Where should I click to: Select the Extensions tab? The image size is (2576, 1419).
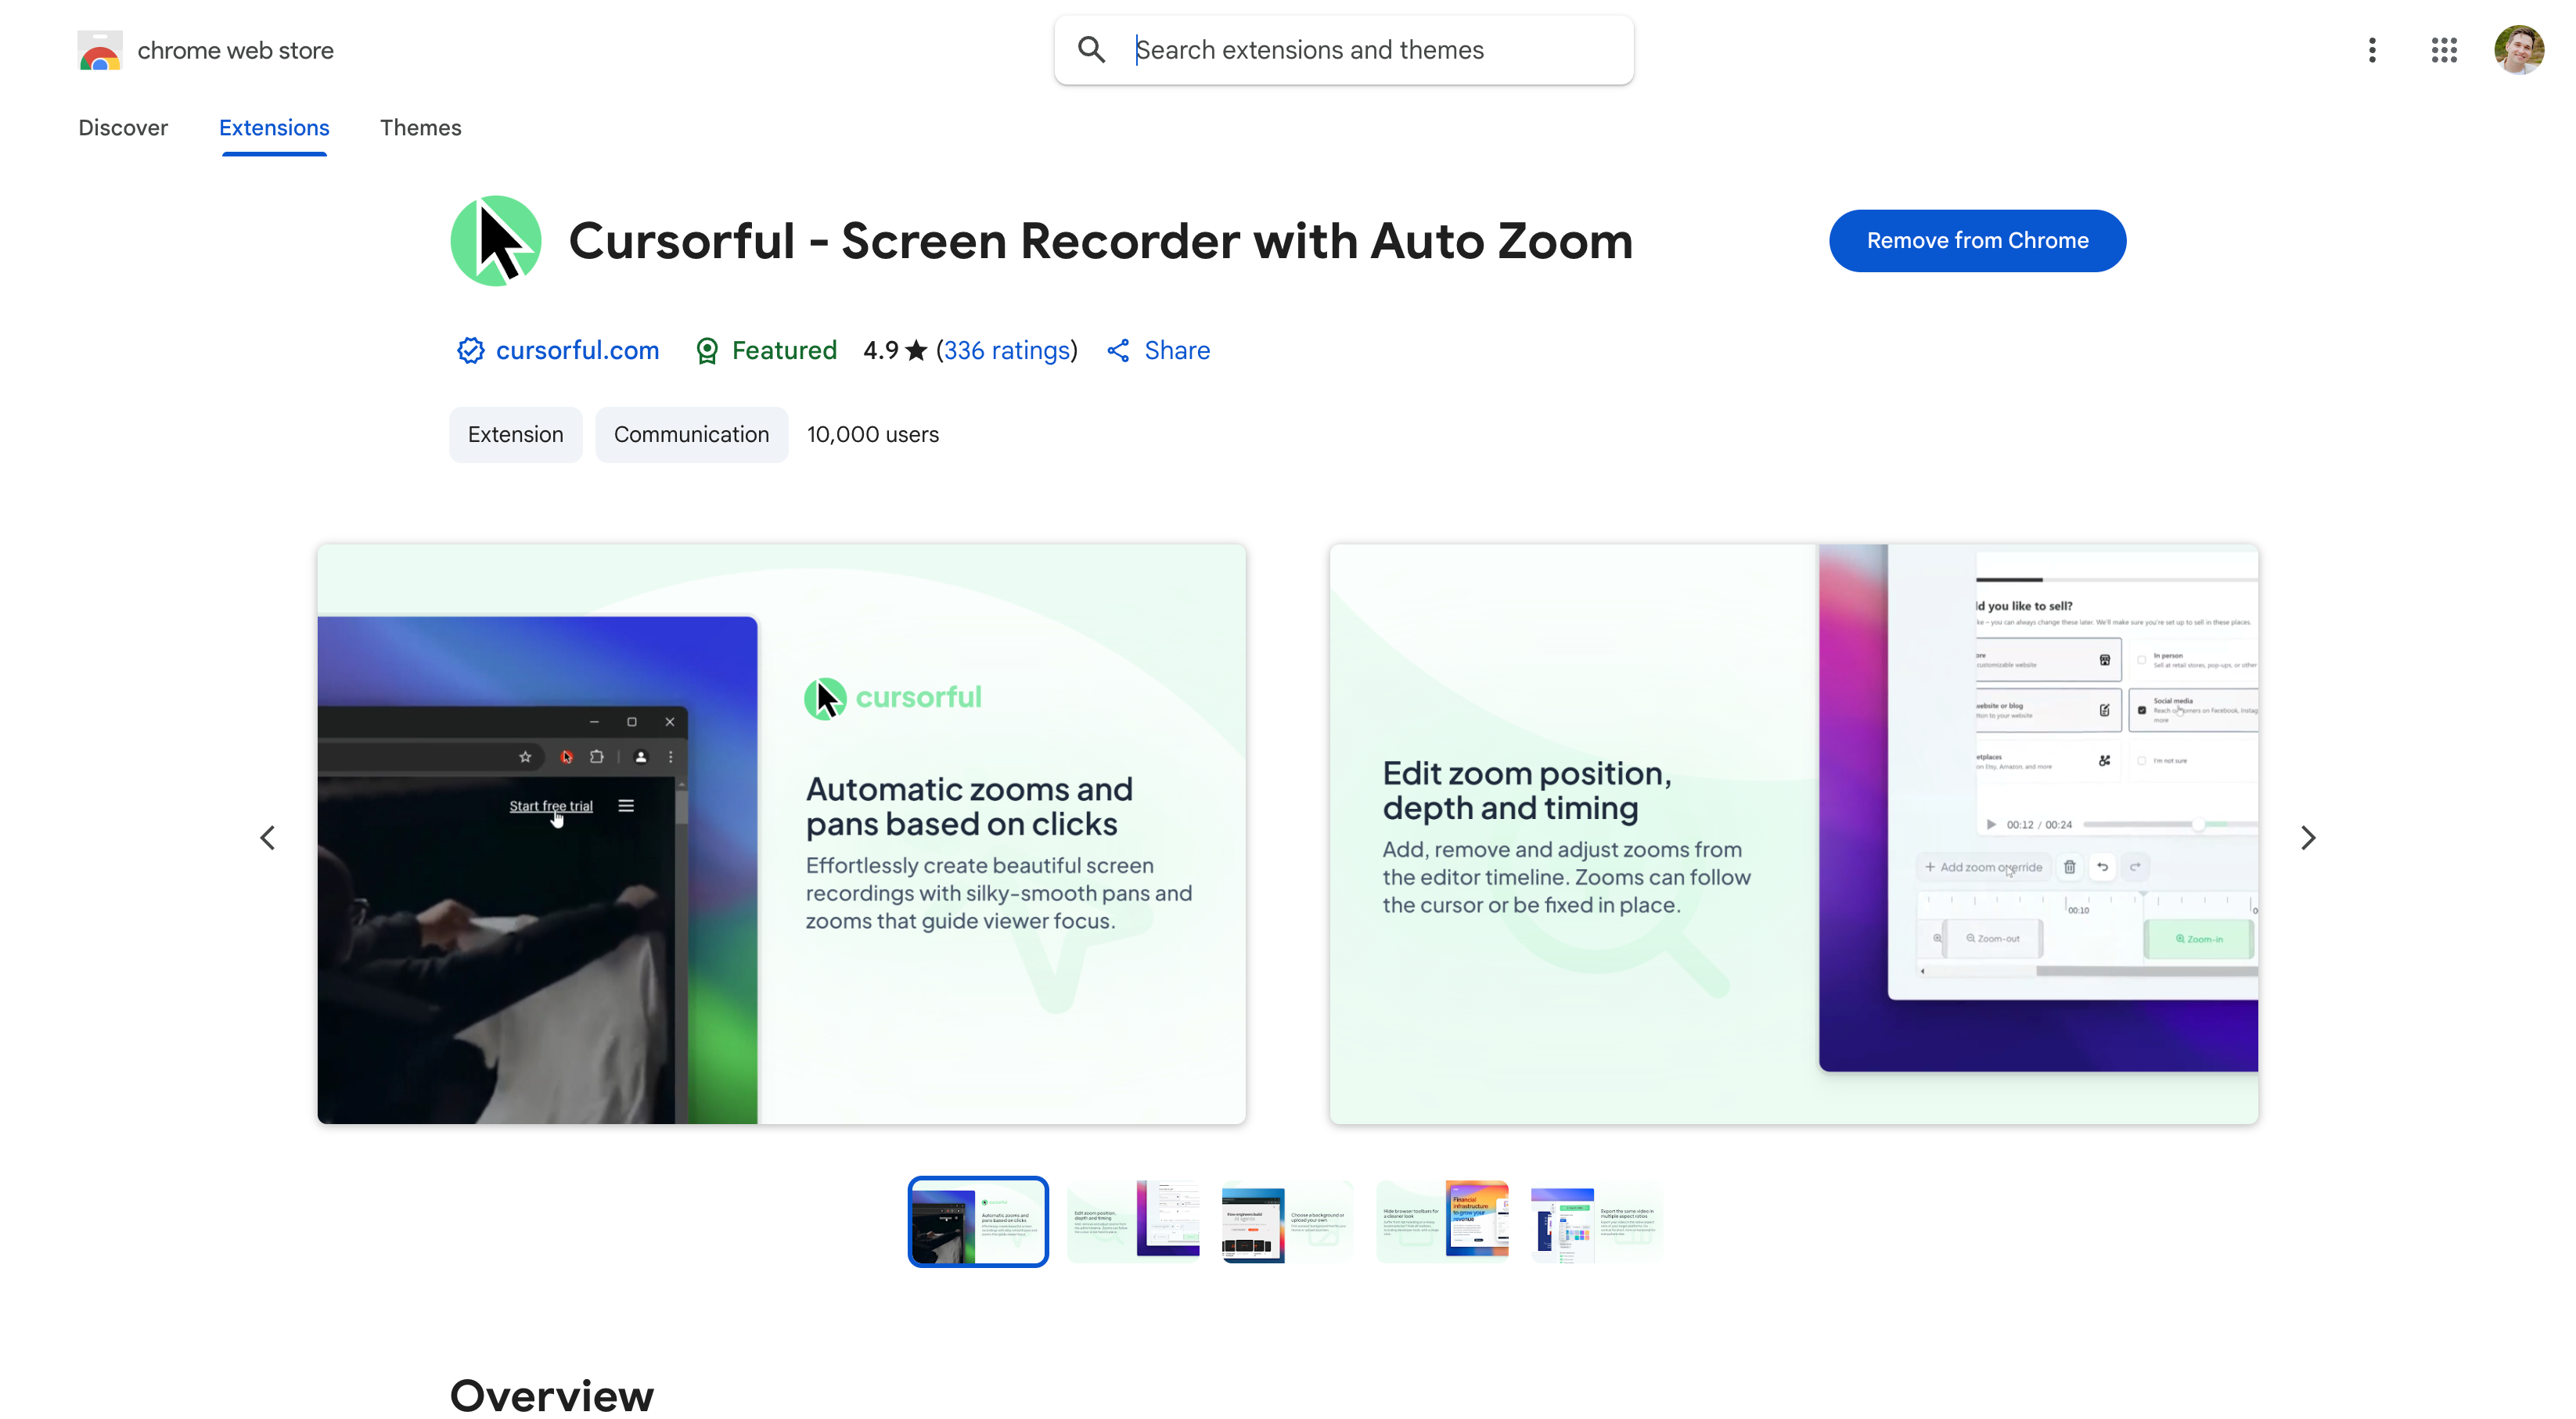tap(274, 128)
